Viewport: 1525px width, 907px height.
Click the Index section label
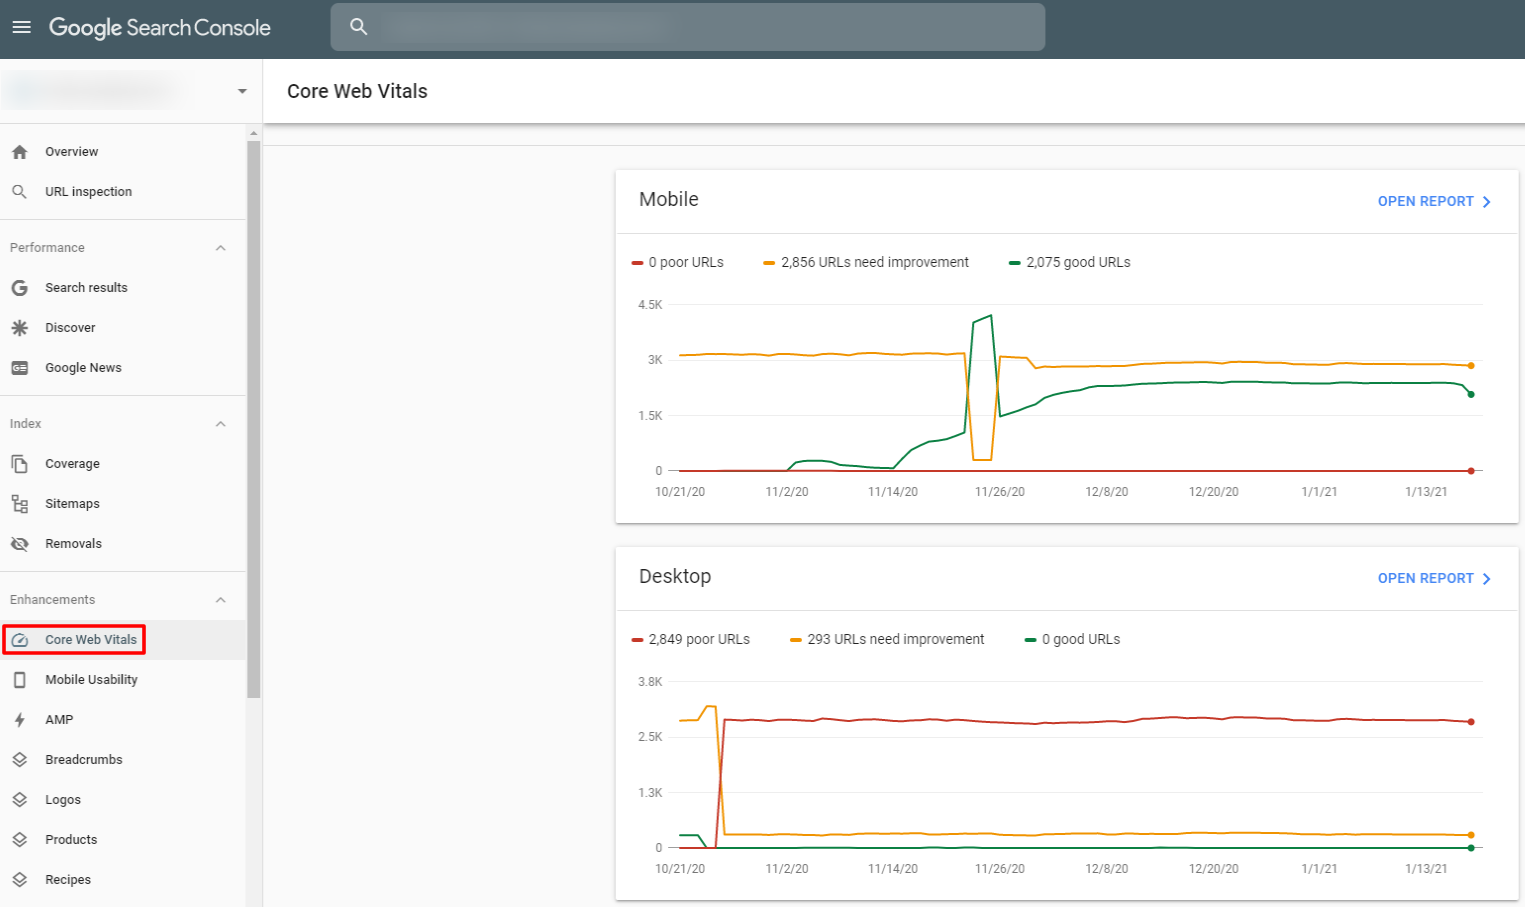pos(25,424)
